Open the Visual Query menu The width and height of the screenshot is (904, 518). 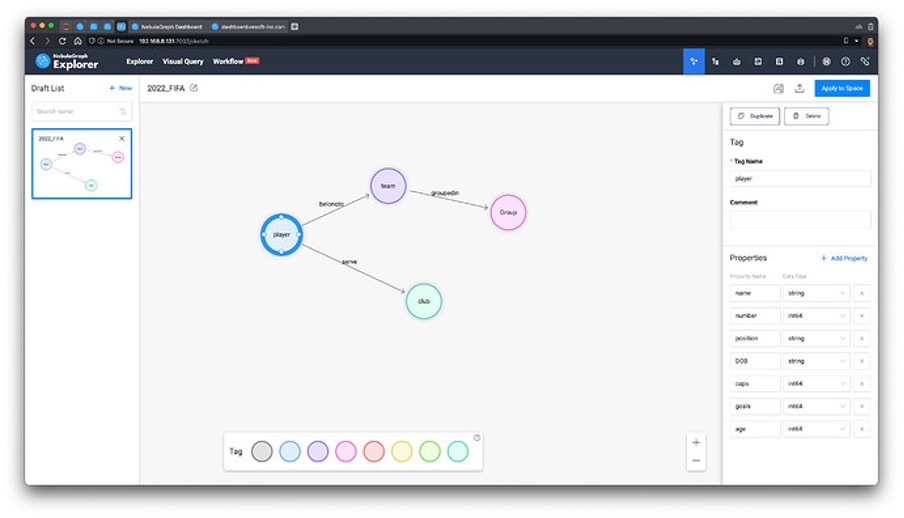pos(183,61)
